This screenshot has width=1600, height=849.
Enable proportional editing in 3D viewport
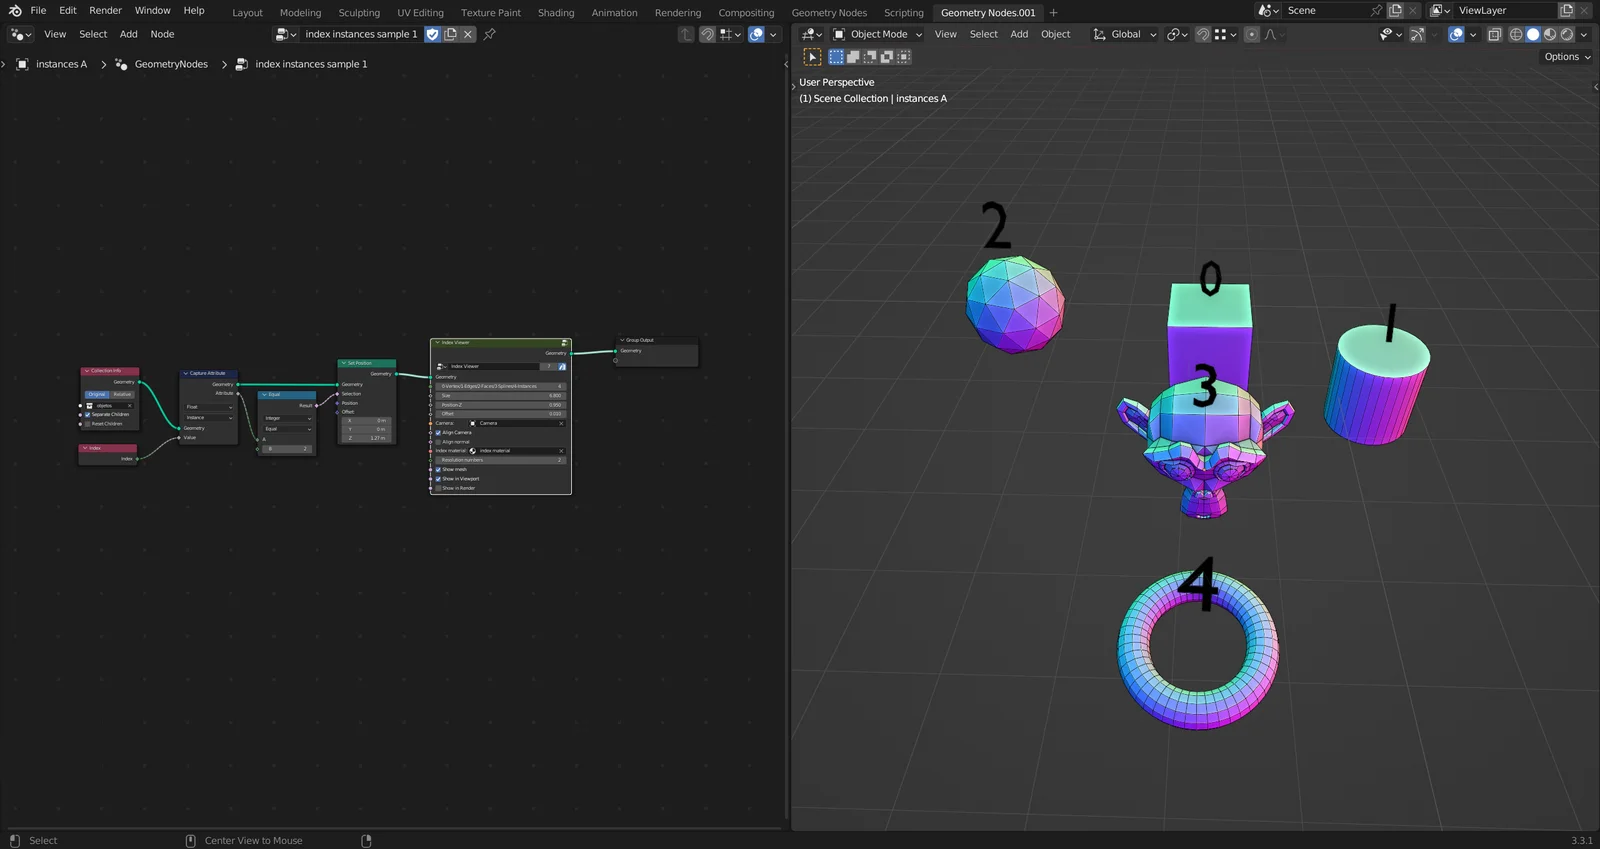tap(1251, 34)
